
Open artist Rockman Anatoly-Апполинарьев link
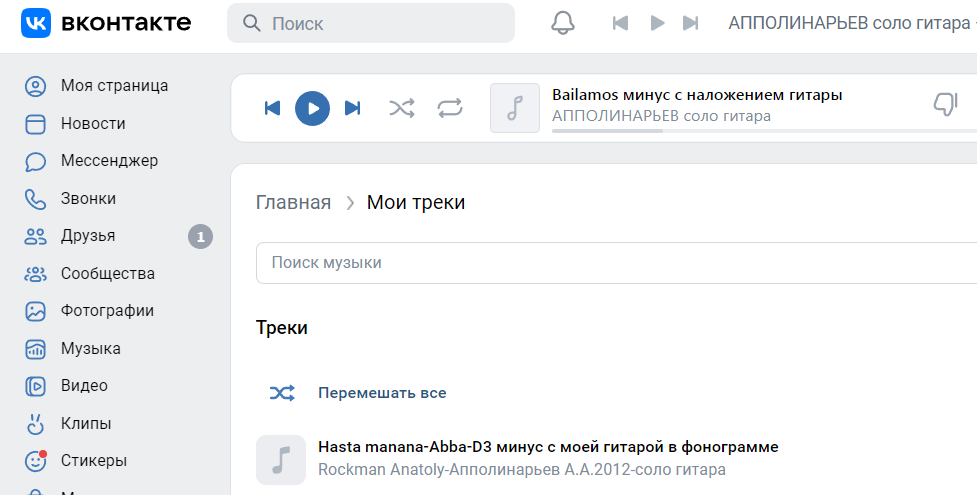click(x=522, y=469)
